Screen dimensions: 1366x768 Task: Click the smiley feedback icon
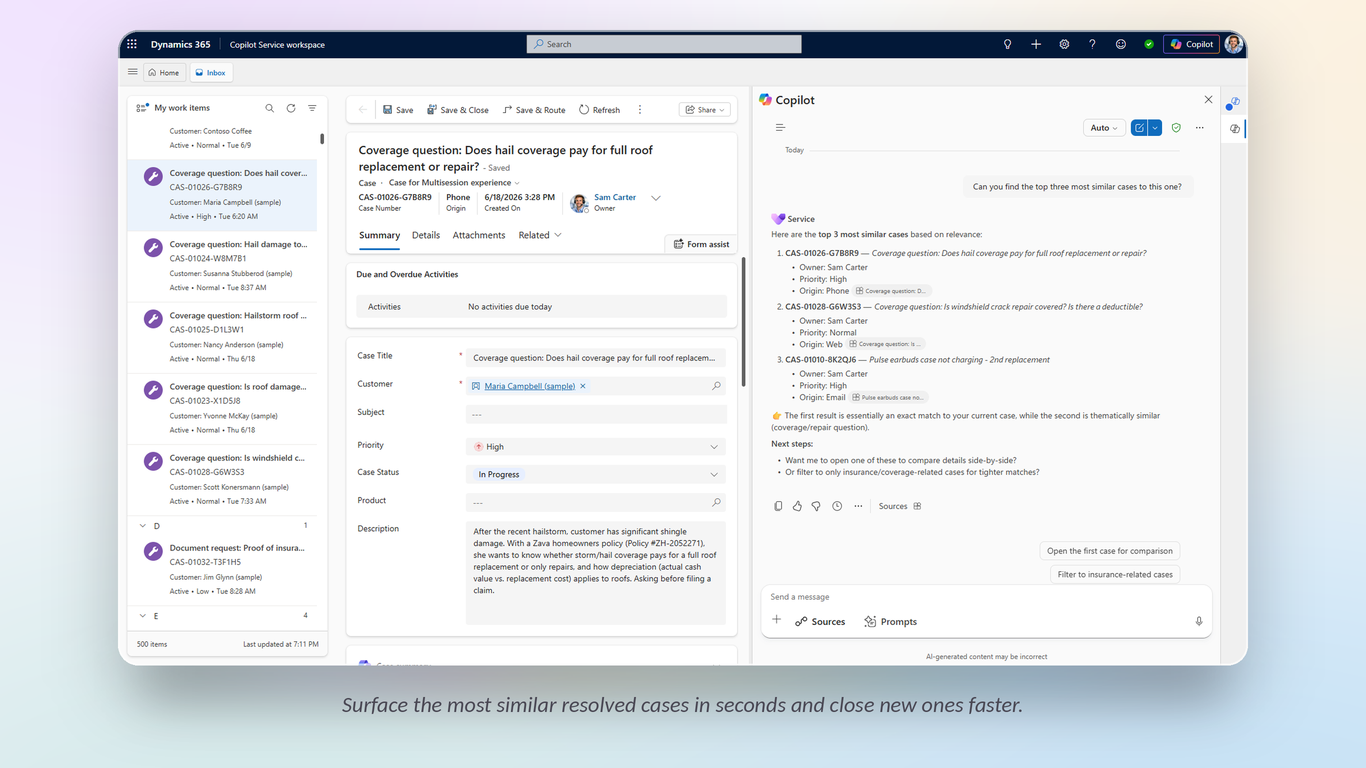(1121, 44)
